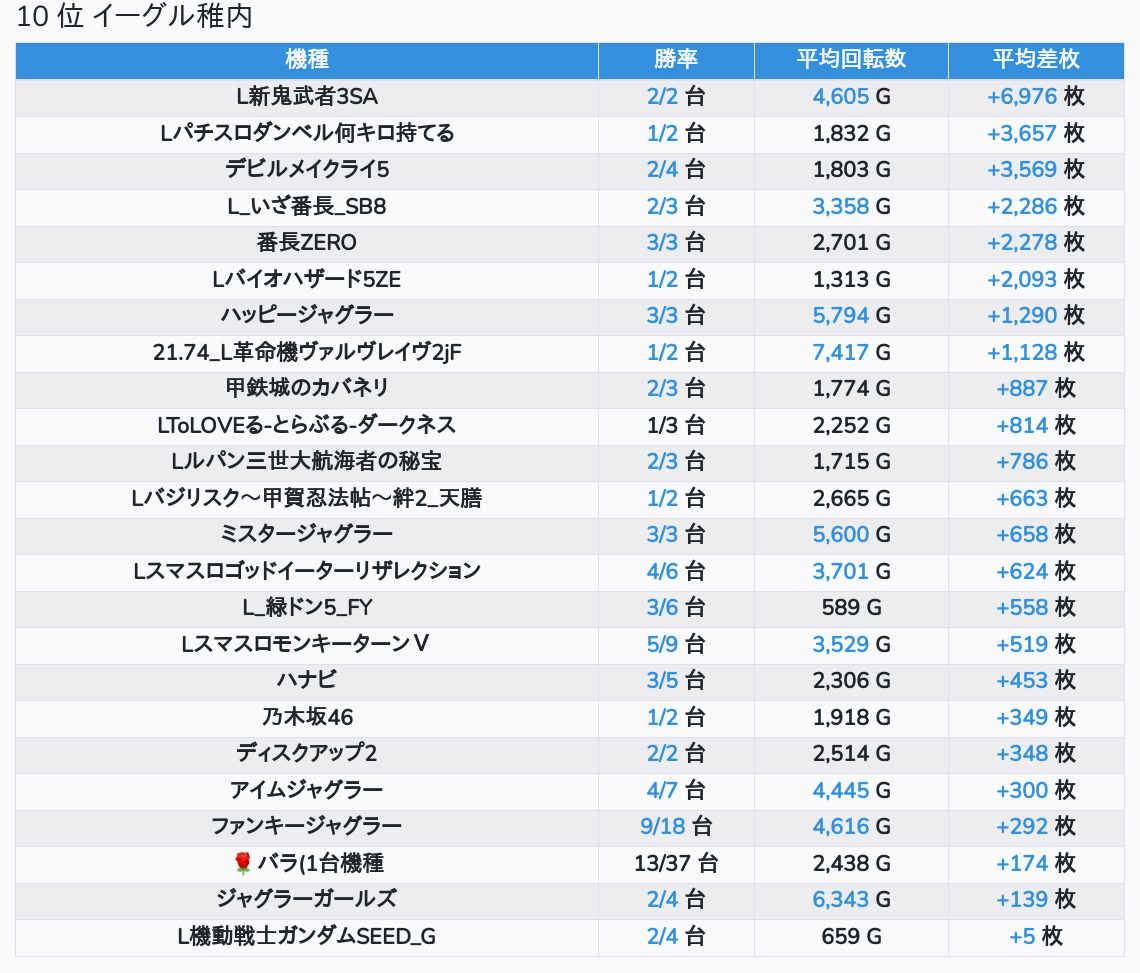Click the 番長ZERO machine name
This screenshot has height=973, width=1140.
click(x=307, y=242)
